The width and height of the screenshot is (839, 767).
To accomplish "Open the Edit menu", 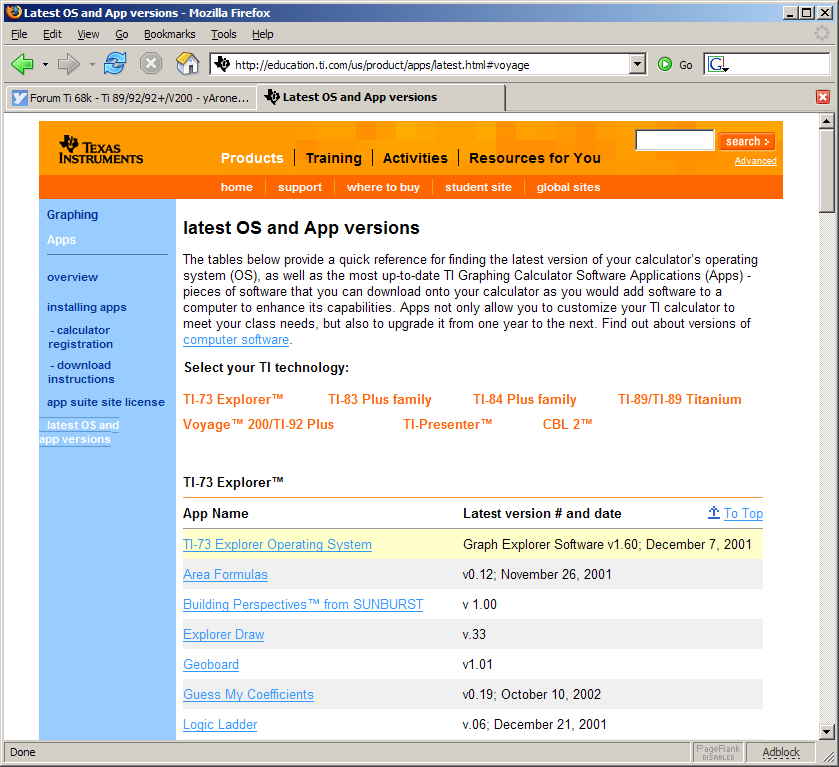I will 52,34.
